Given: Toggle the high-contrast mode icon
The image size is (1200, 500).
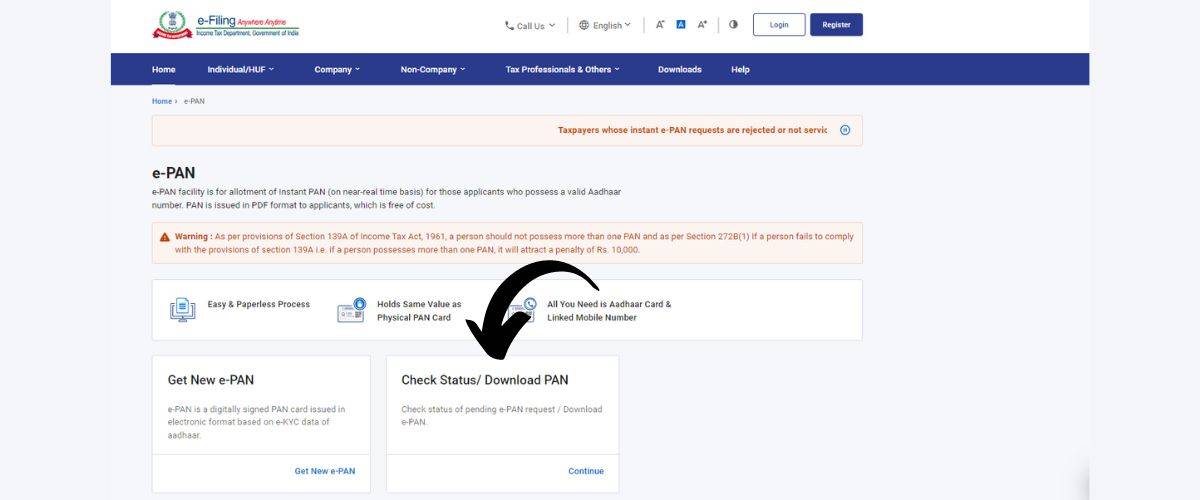Looking at the screenshot, I should coord(733,25).
